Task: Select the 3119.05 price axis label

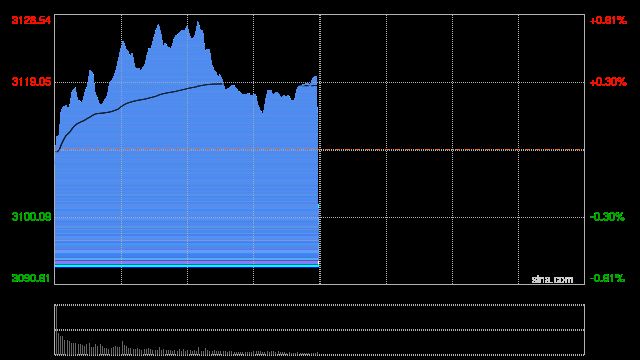Action: click(31, 82)
